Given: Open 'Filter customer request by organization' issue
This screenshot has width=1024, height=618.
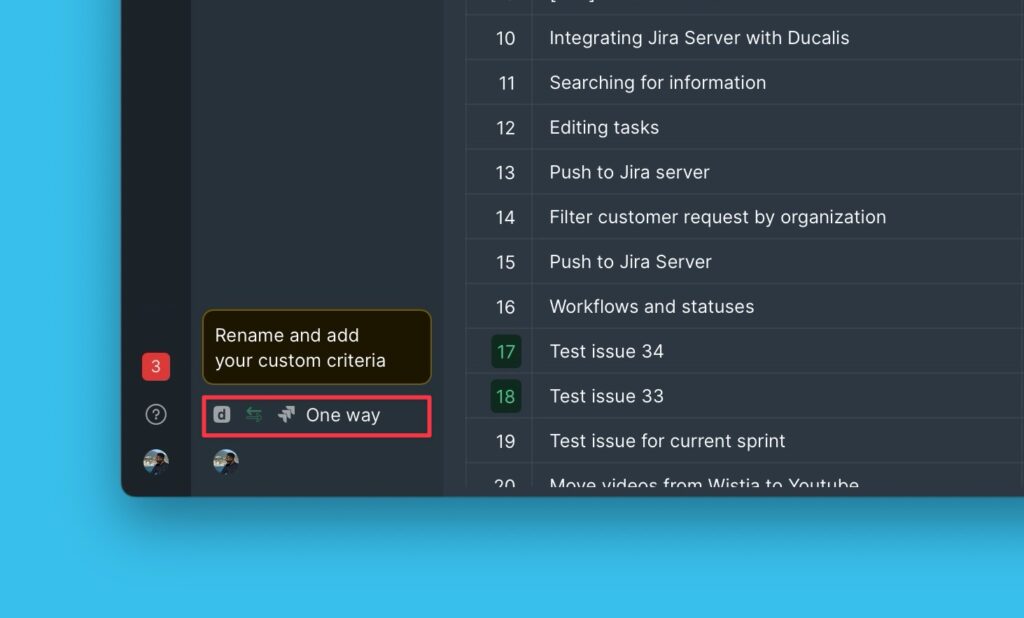Looking at the screenshot, I should (717, 217).
